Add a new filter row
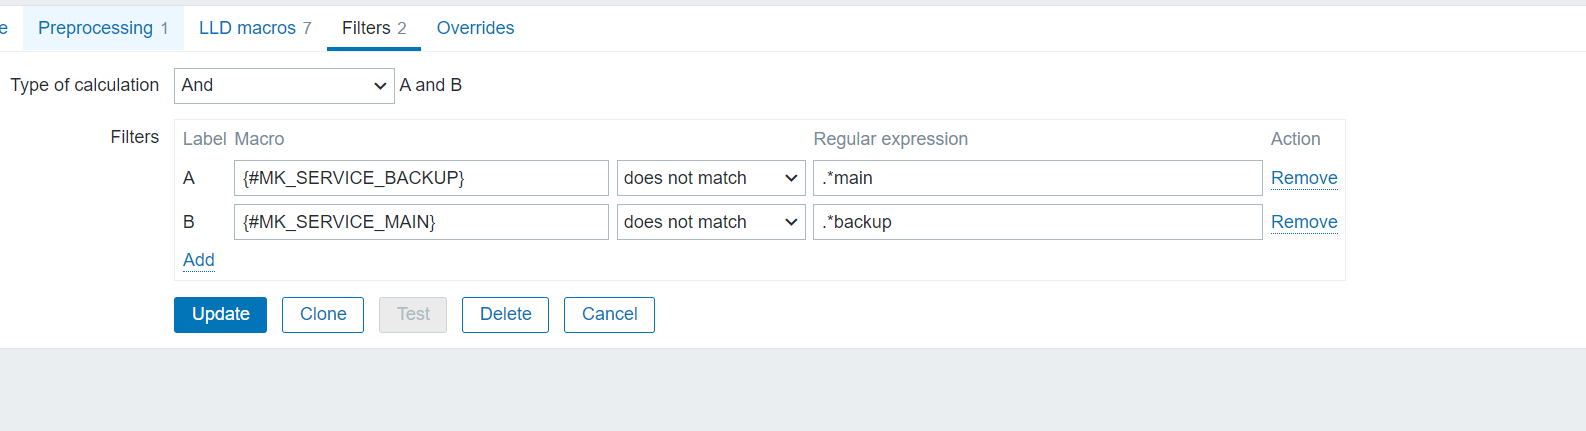The image size is (1586, 431). click(199, 260)
